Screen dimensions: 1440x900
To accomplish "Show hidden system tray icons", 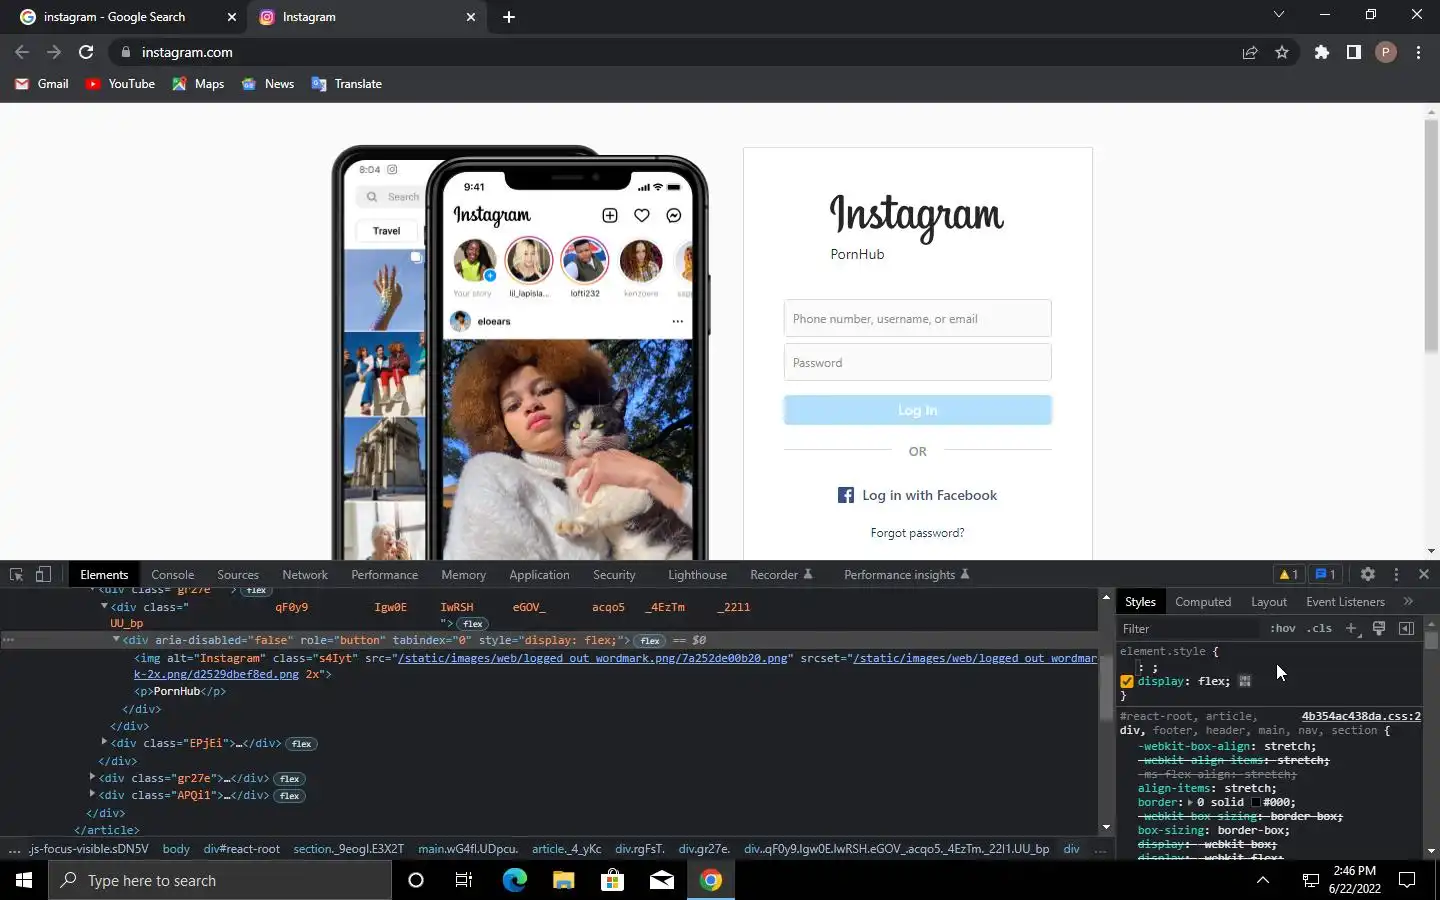I will tap(1263, 880).
